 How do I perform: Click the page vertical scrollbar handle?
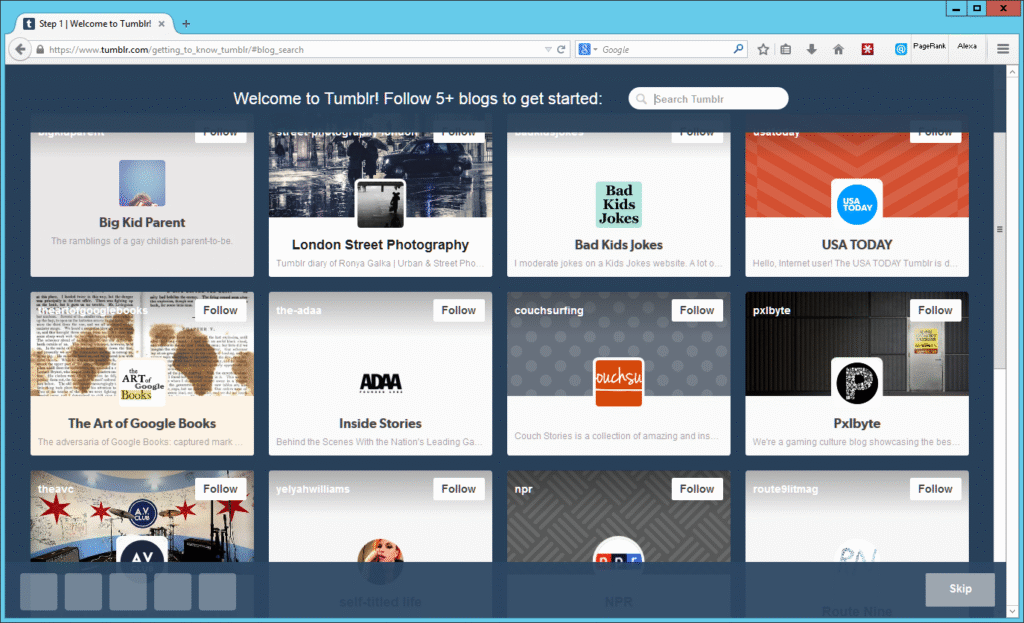click(x=999, y=229)
